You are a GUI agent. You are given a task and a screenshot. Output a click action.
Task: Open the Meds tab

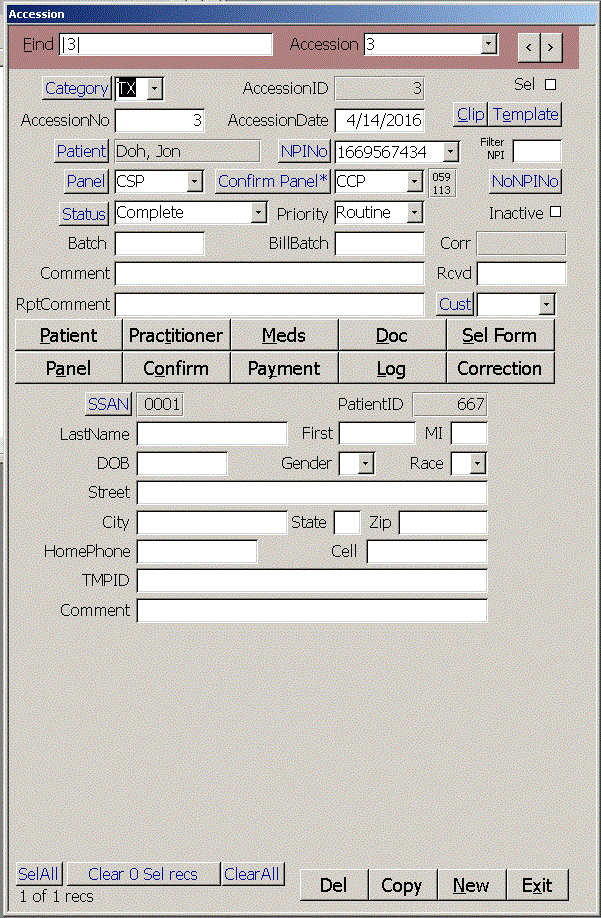coord(284,336)
